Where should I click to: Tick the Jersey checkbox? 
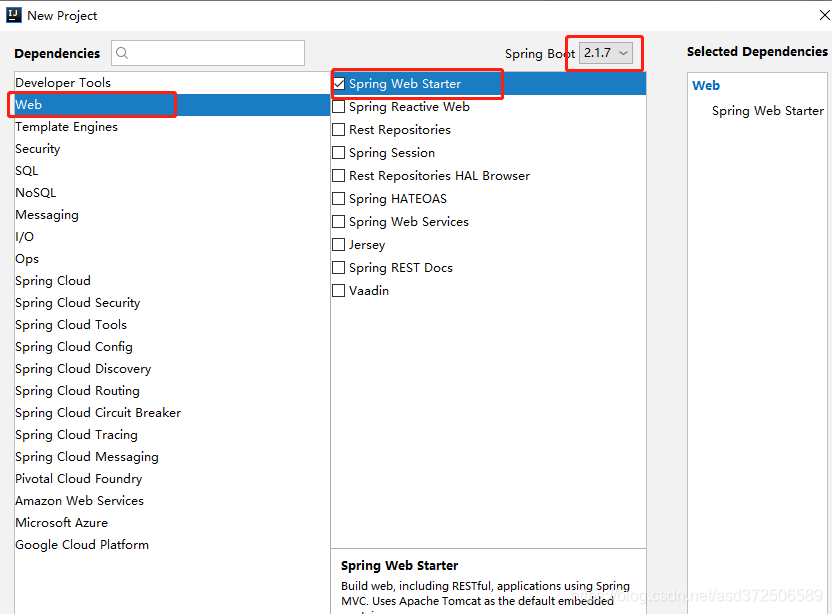tap(339, 245)
